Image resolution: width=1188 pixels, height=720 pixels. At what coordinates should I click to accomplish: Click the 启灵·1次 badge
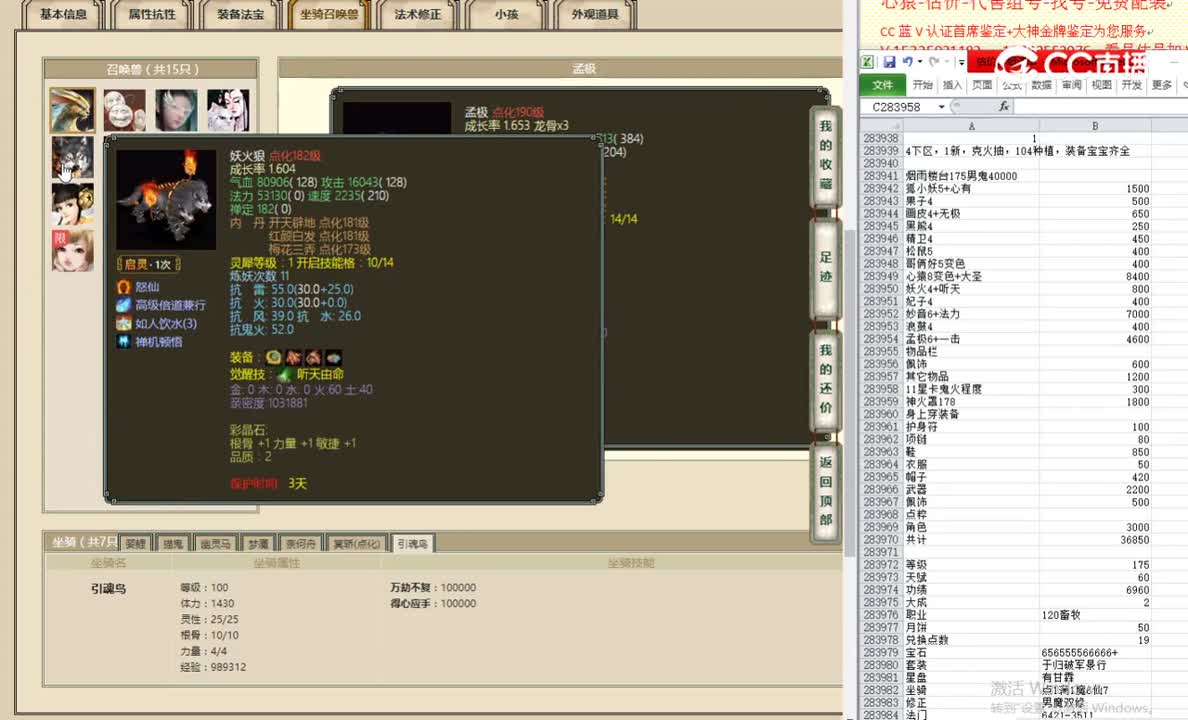(148, 265)
